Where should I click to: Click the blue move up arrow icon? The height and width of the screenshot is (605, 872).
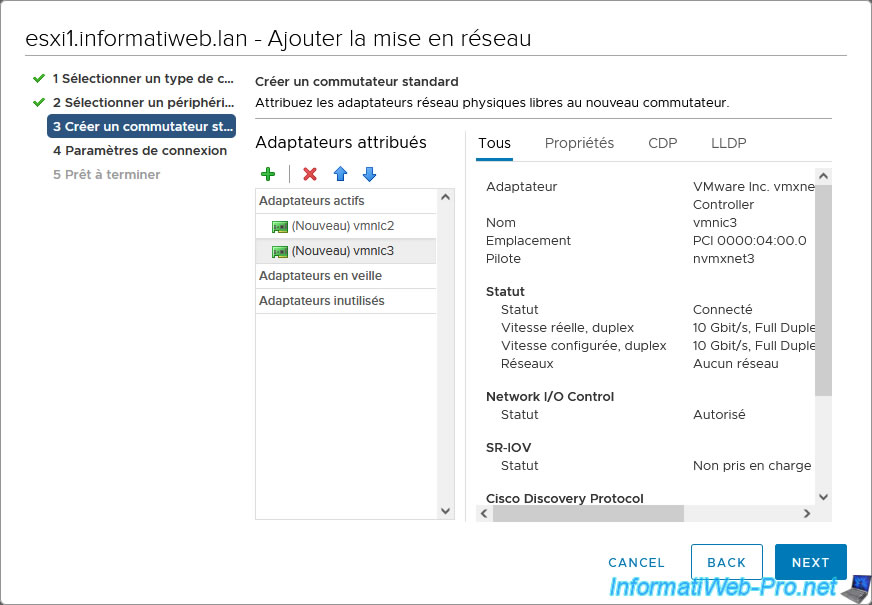340,174
